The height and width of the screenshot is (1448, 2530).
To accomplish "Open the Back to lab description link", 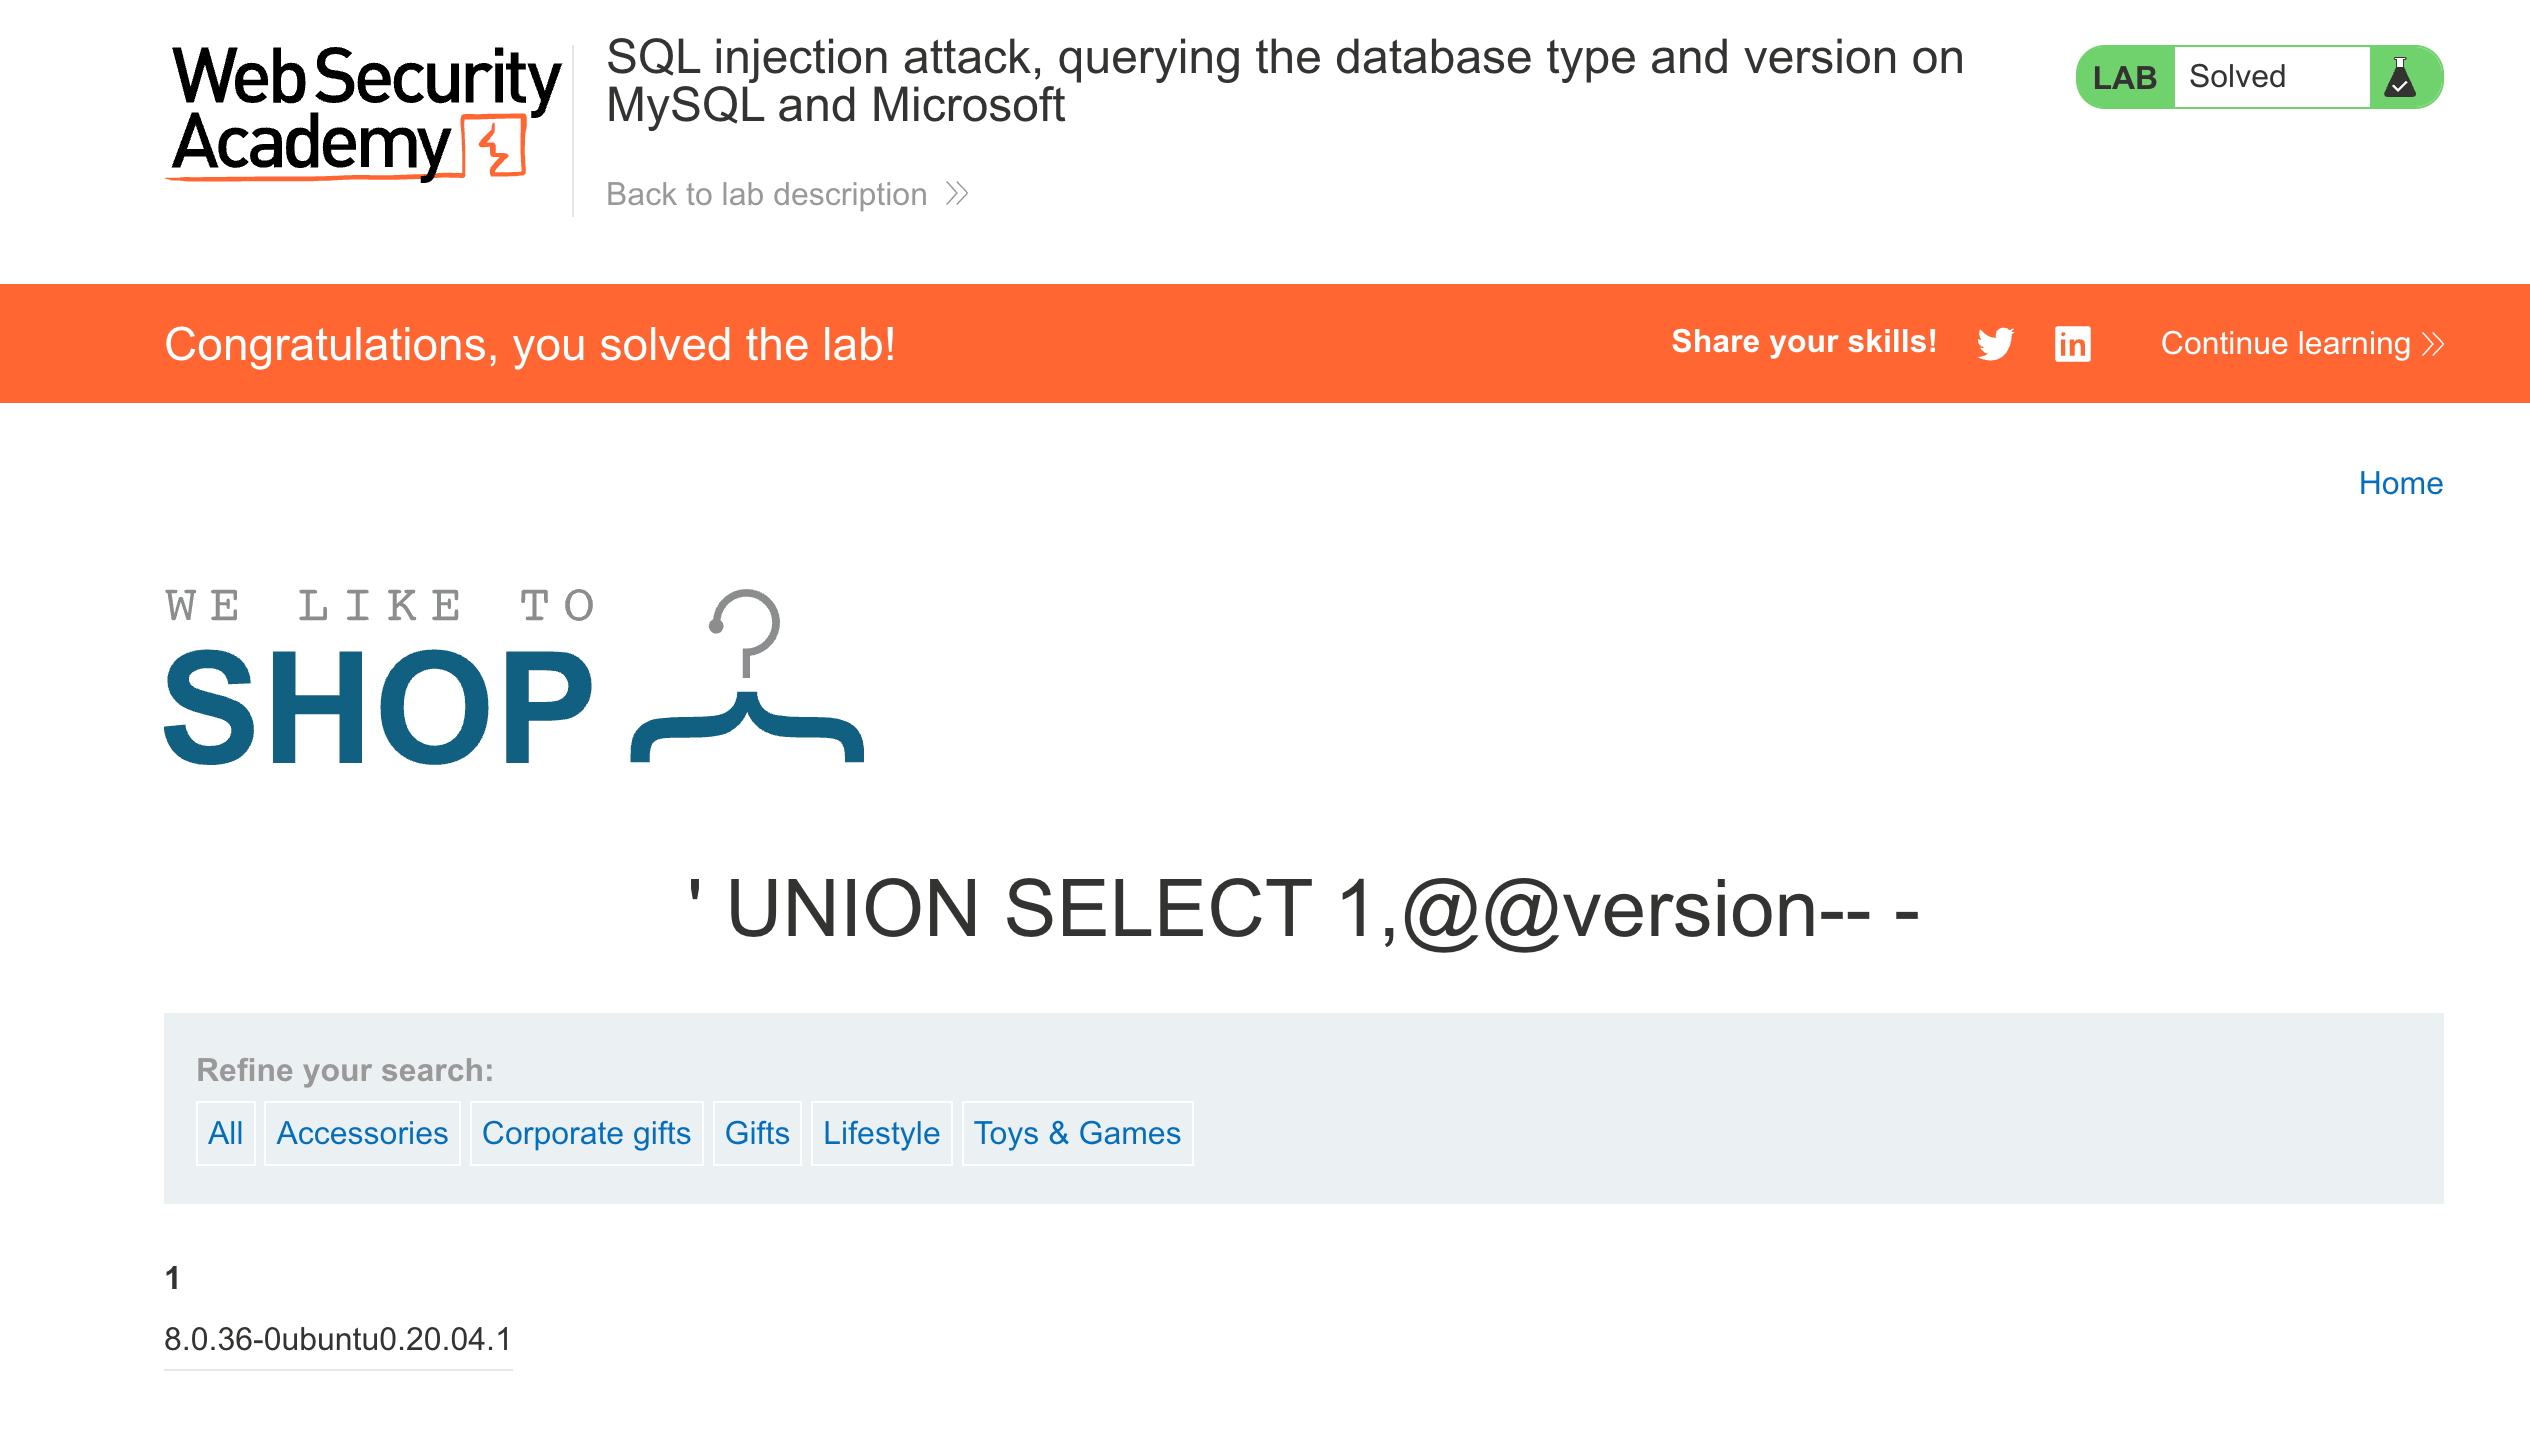I will pos(766,194).
